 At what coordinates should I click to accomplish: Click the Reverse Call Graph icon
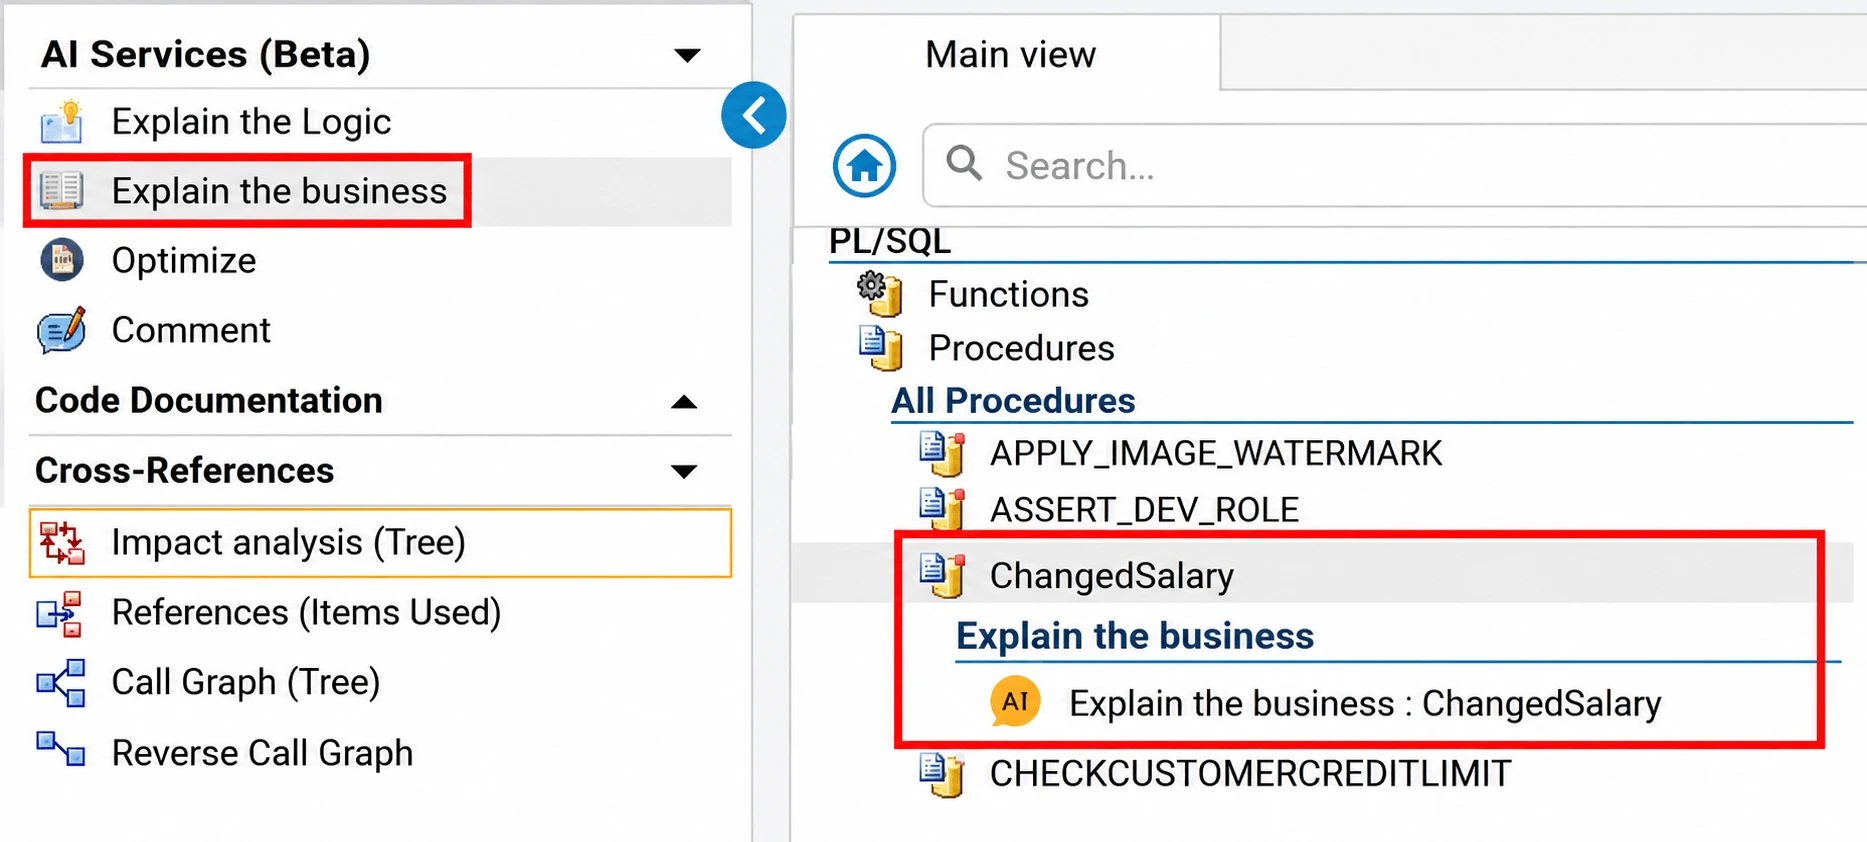(x=61, y=749)
